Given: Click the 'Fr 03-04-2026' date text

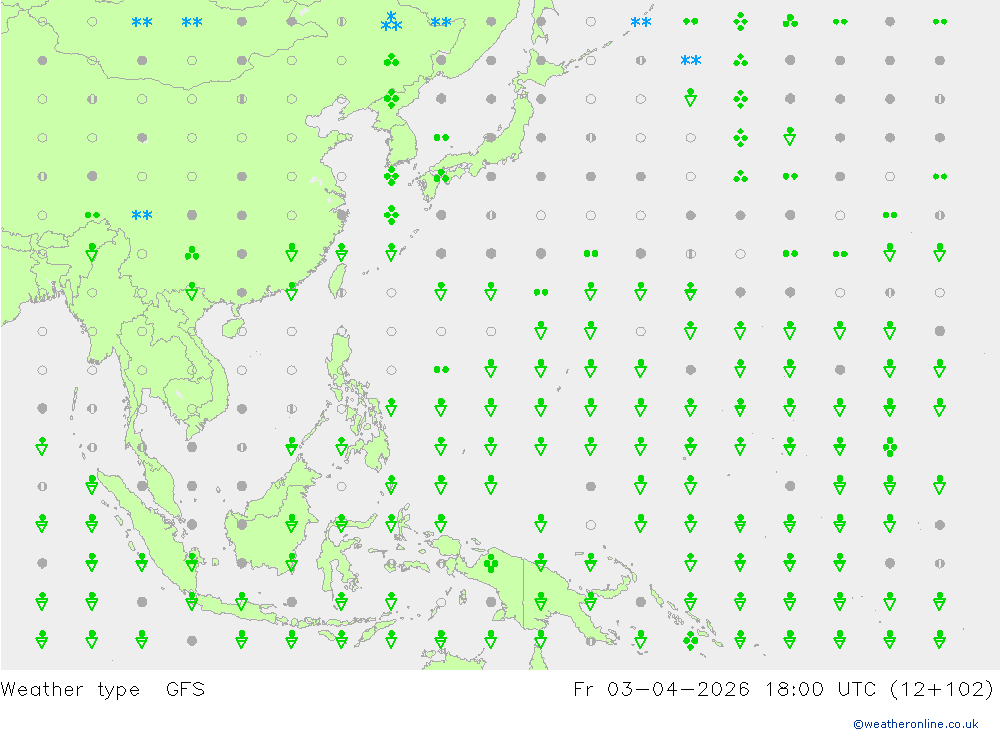Looking at the screenshot, I should point(661,689).
